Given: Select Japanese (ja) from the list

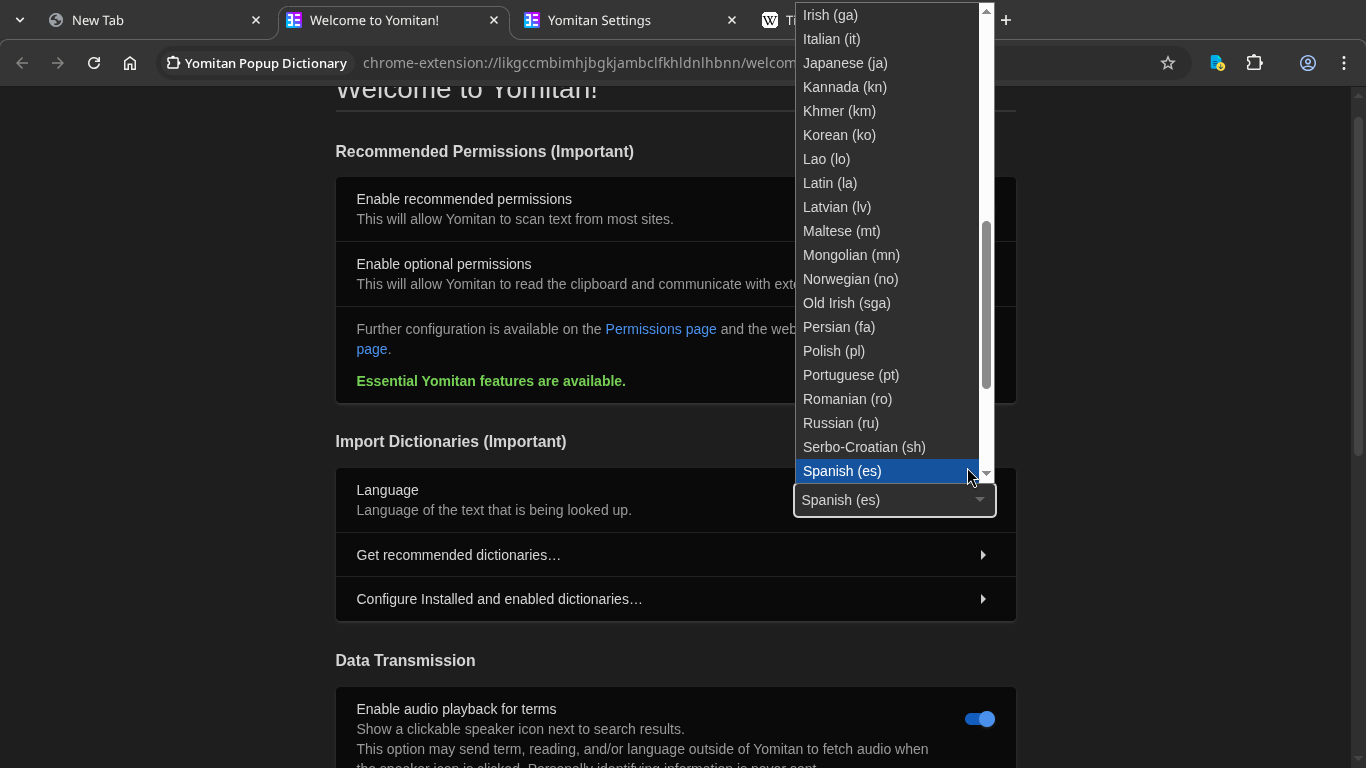Looking at the screenshot, I should tap(845, 63).
